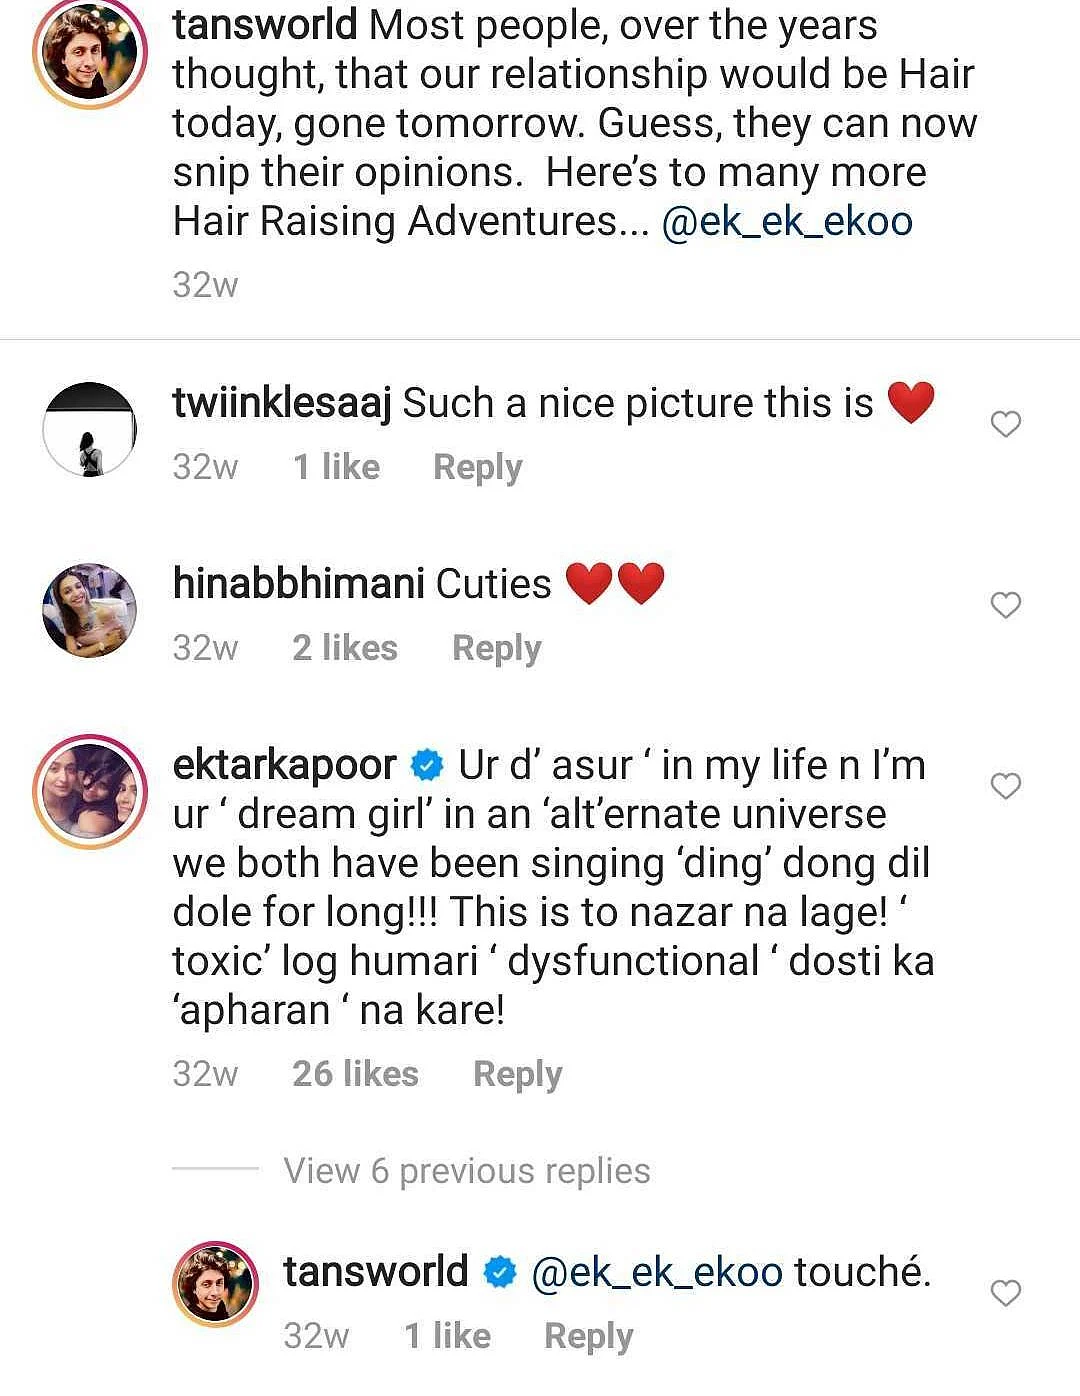Reply to twiinklesaaj's comment
The image size is (1080, 1396).
click(x=478, y=467)
